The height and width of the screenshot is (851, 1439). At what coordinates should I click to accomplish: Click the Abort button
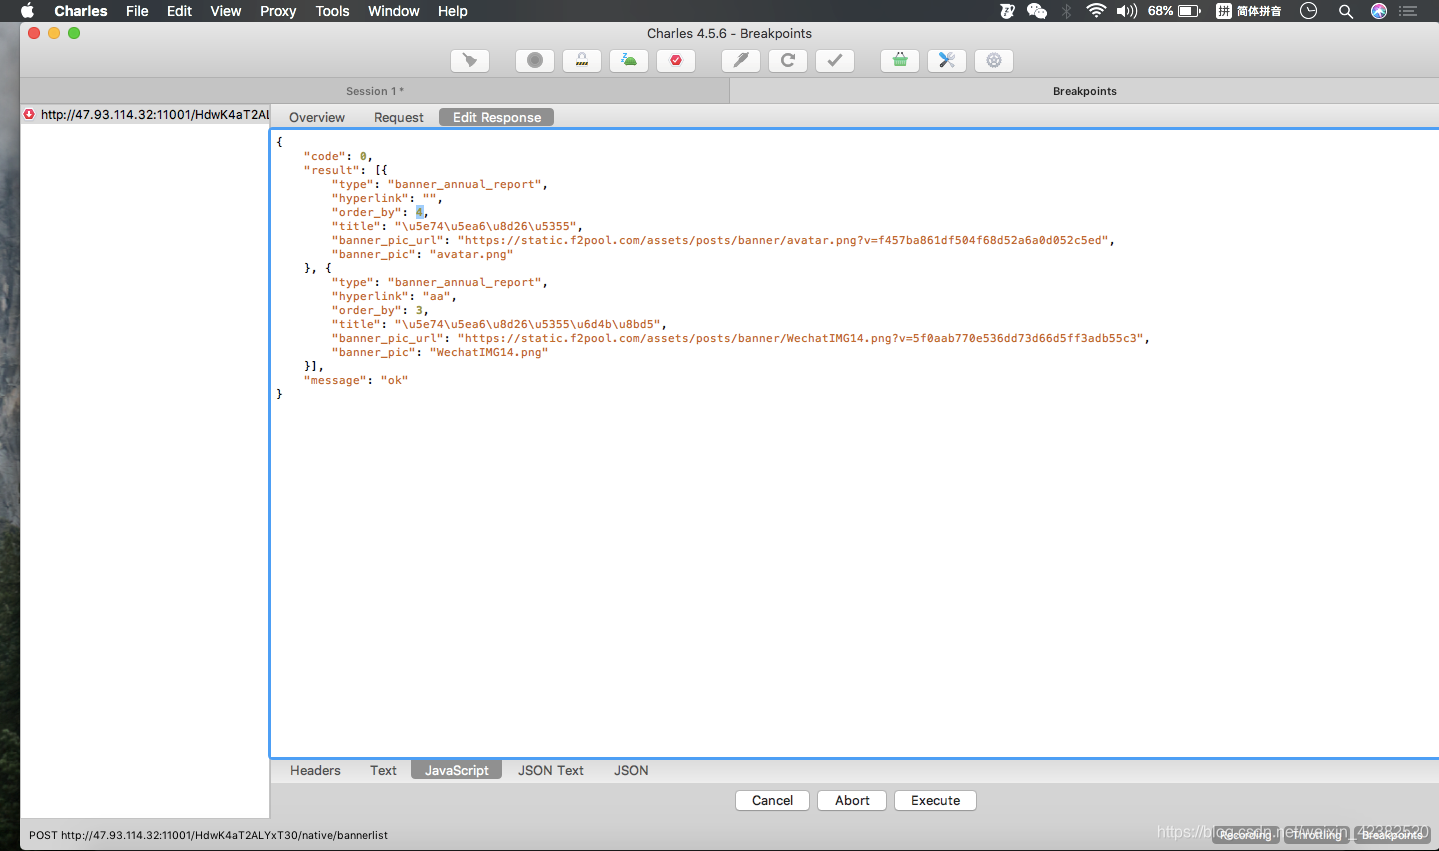[x=852, y=800]
